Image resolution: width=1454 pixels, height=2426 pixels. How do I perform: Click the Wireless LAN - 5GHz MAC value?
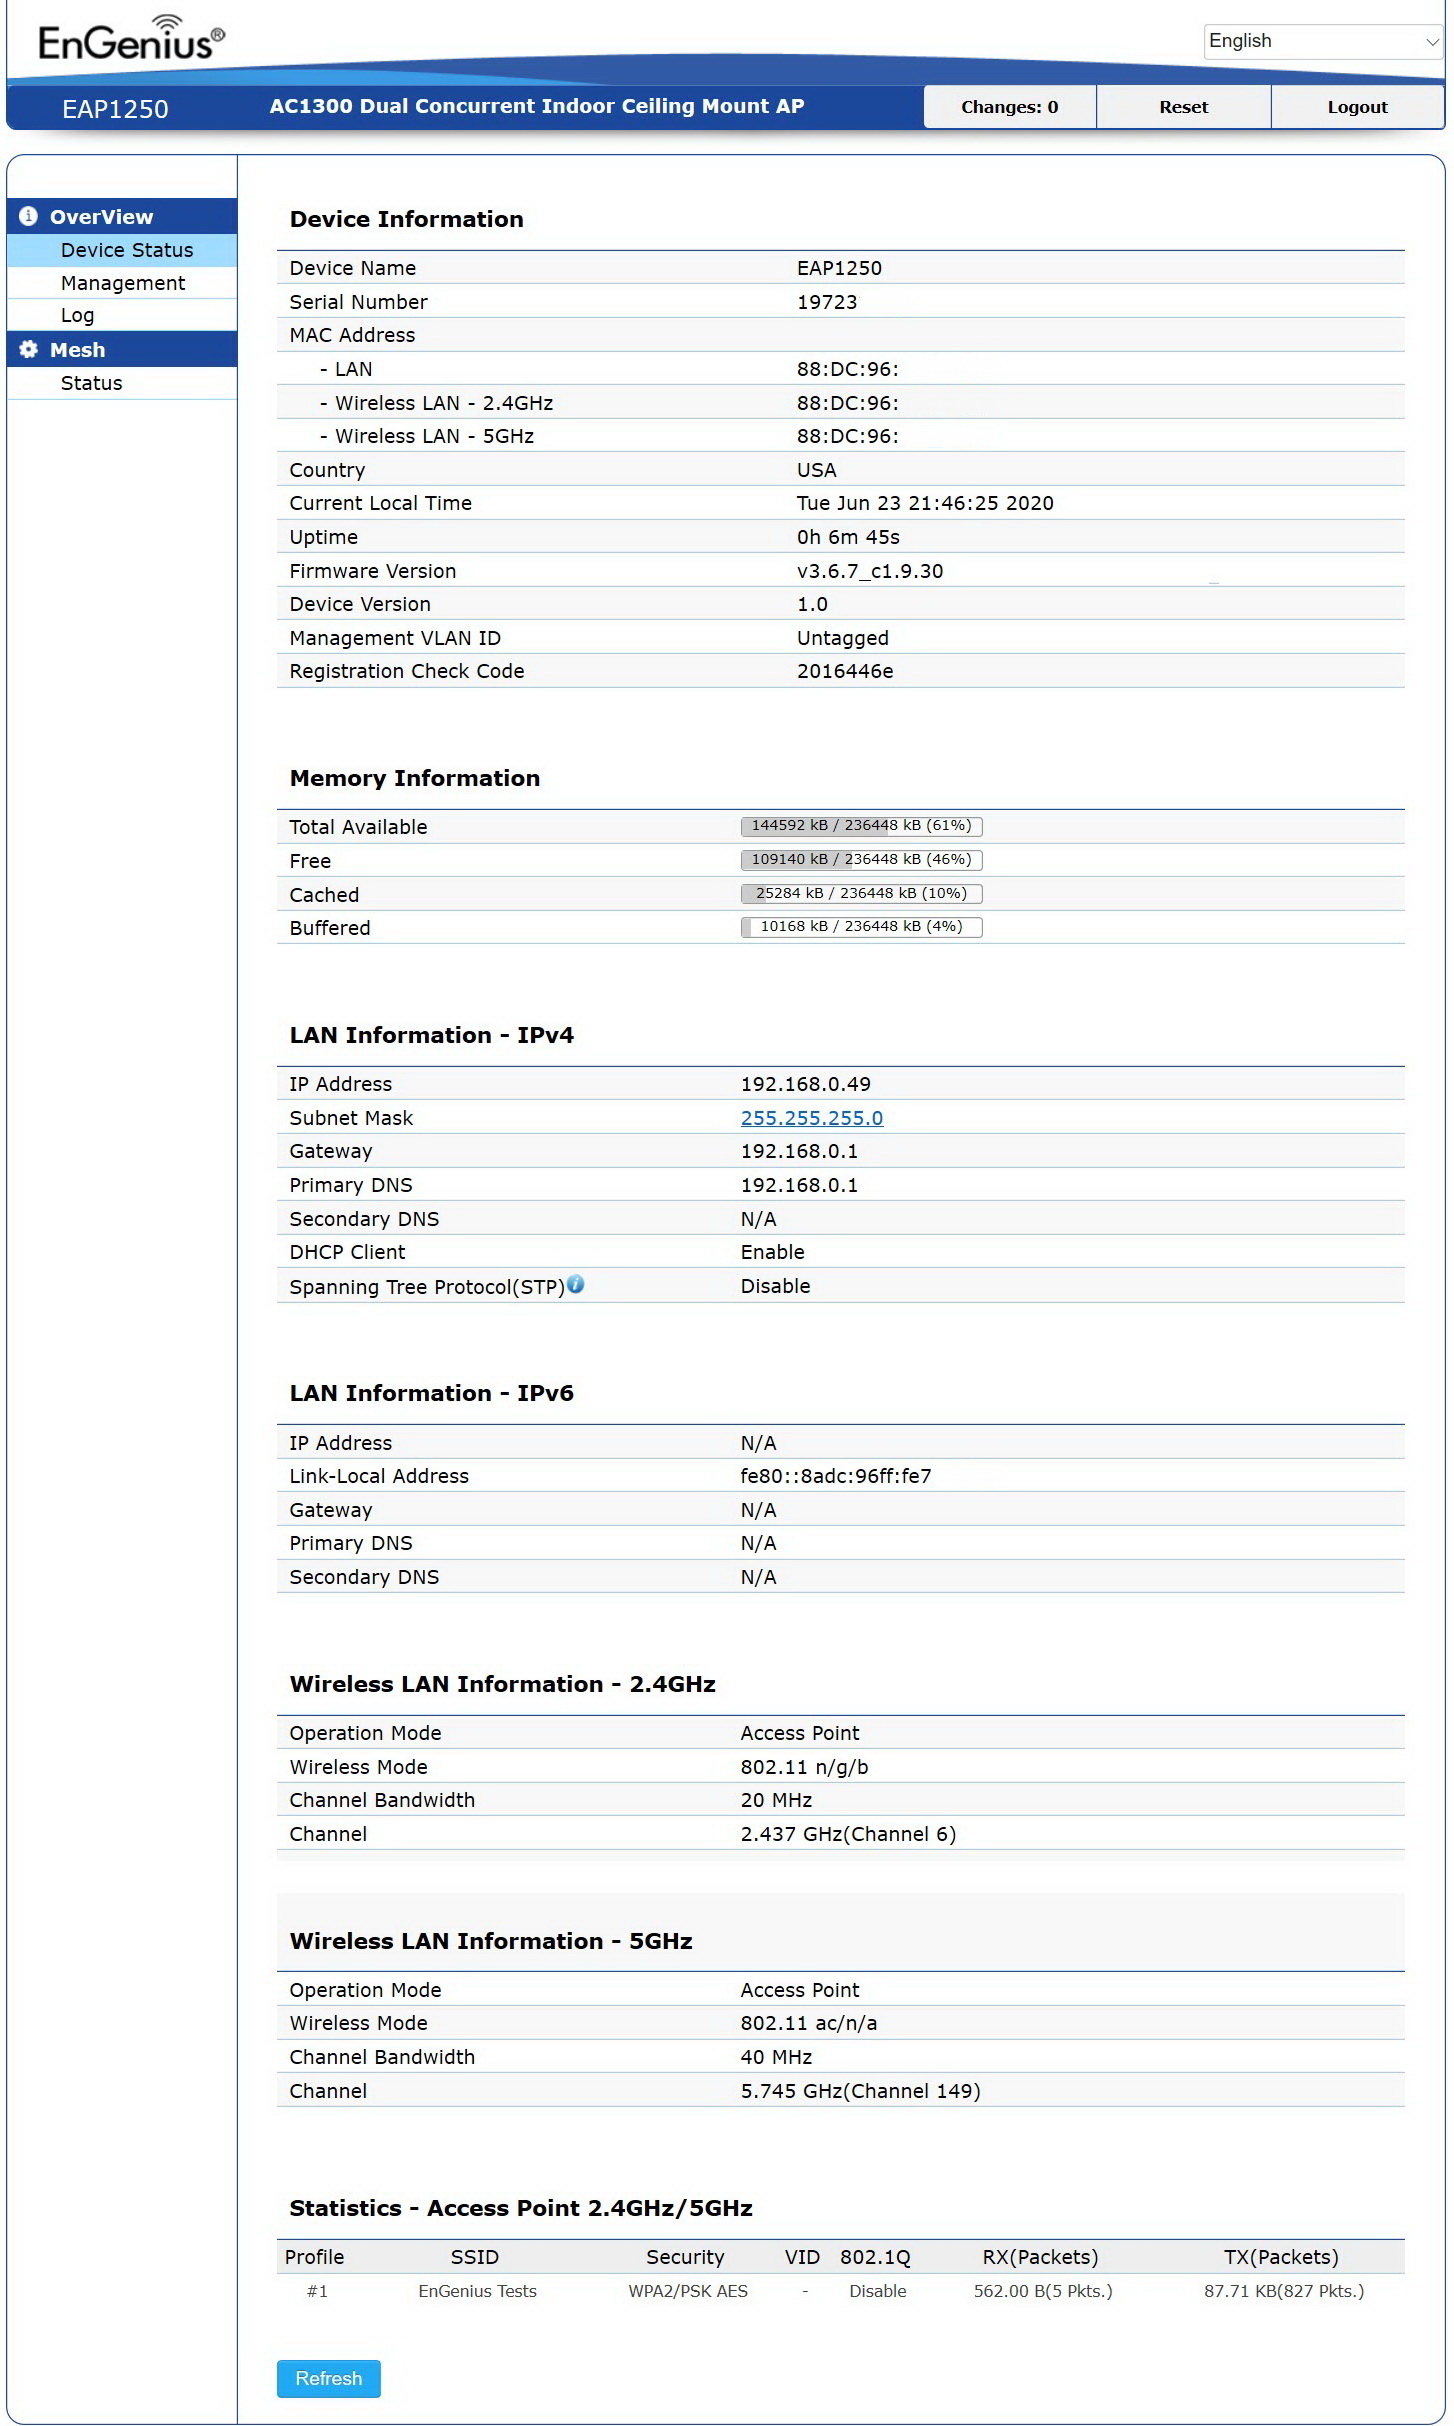coord(847,436)
